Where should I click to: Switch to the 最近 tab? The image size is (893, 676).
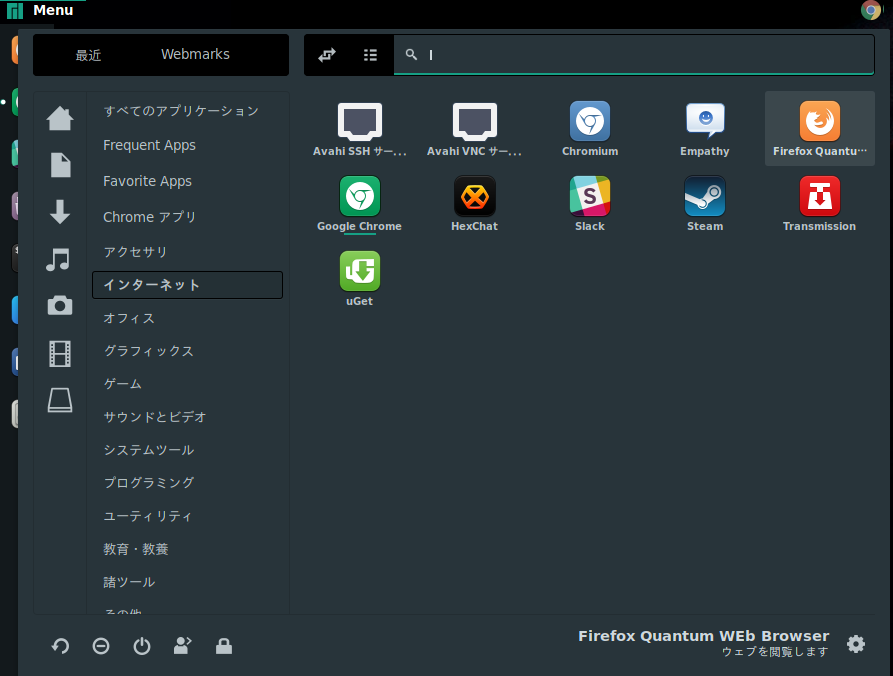tap(88, 54)
